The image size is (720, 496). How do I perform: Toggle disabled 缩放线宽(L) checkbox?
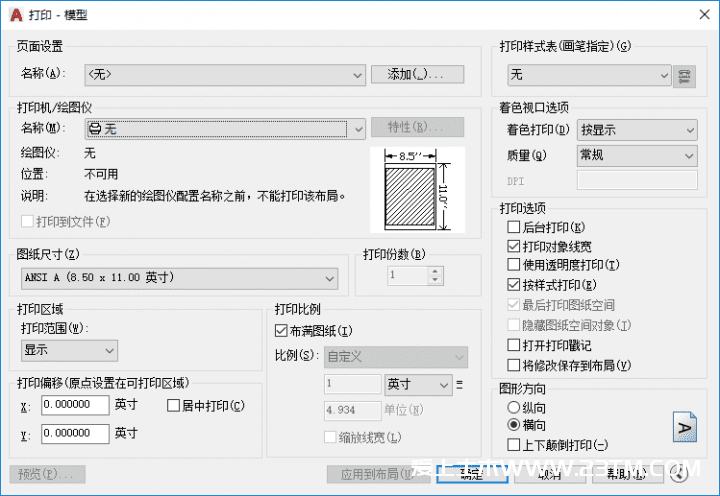330,437
